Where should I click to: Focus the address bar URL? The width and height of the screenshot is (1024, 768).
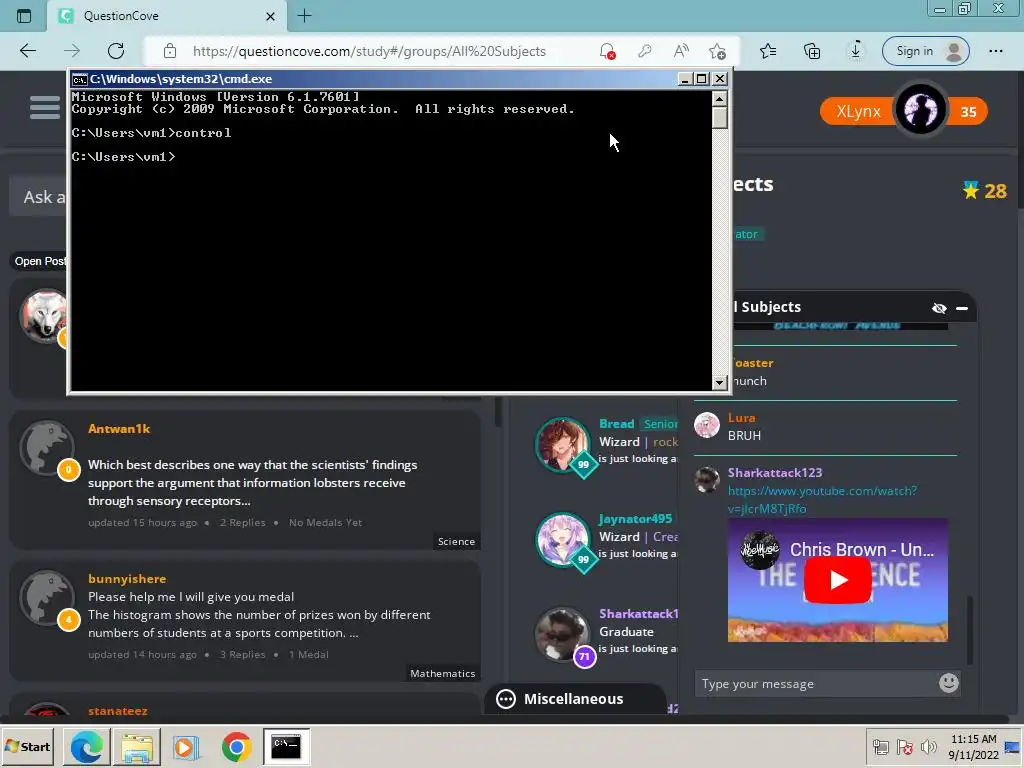369,51
